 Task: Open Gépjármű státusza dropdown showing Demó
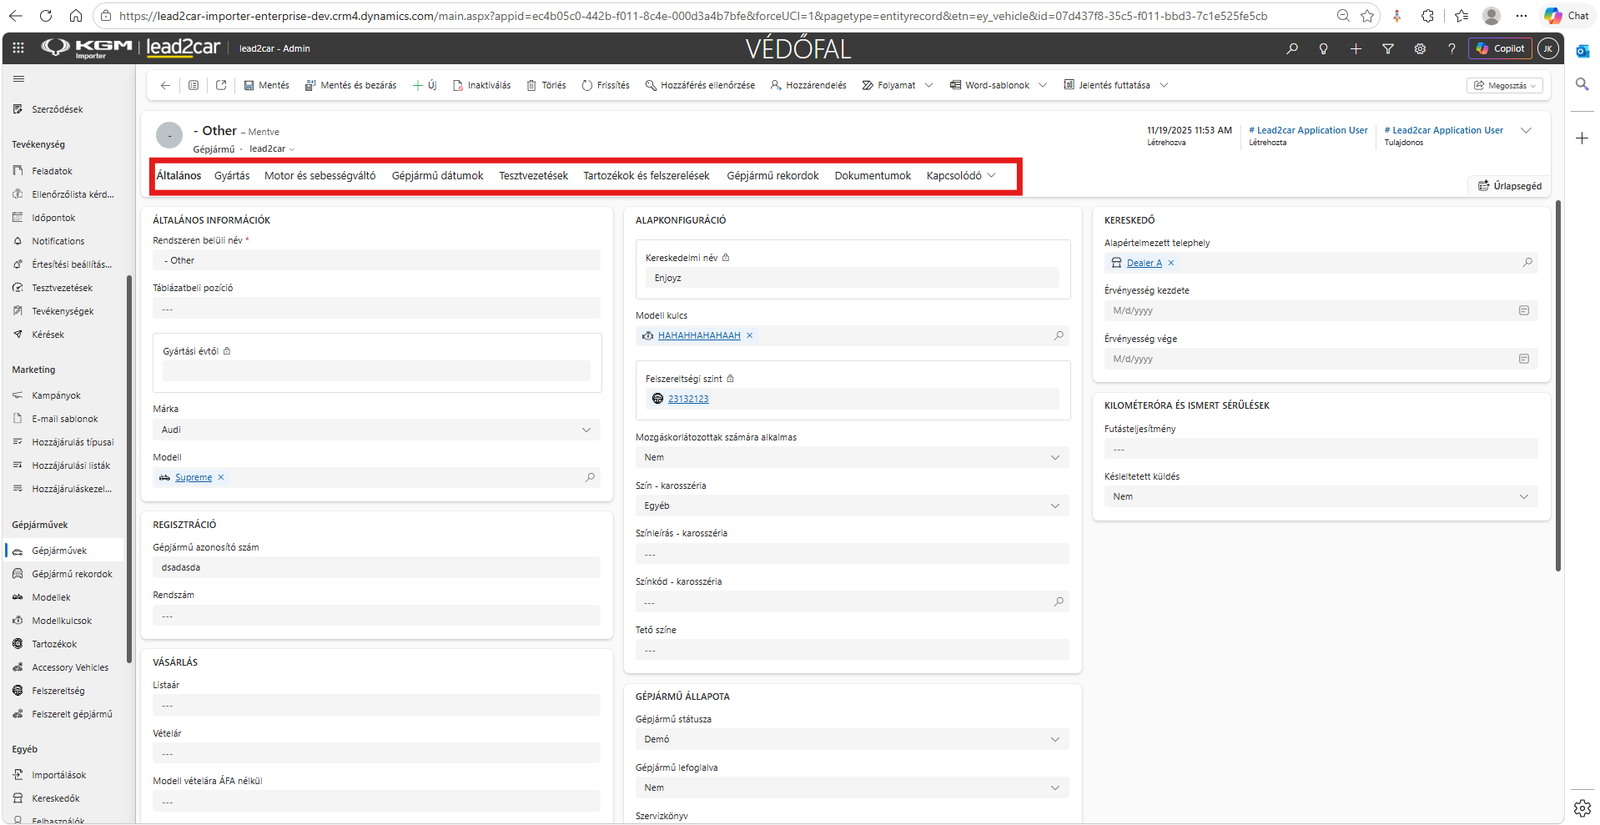pos(852,740)
